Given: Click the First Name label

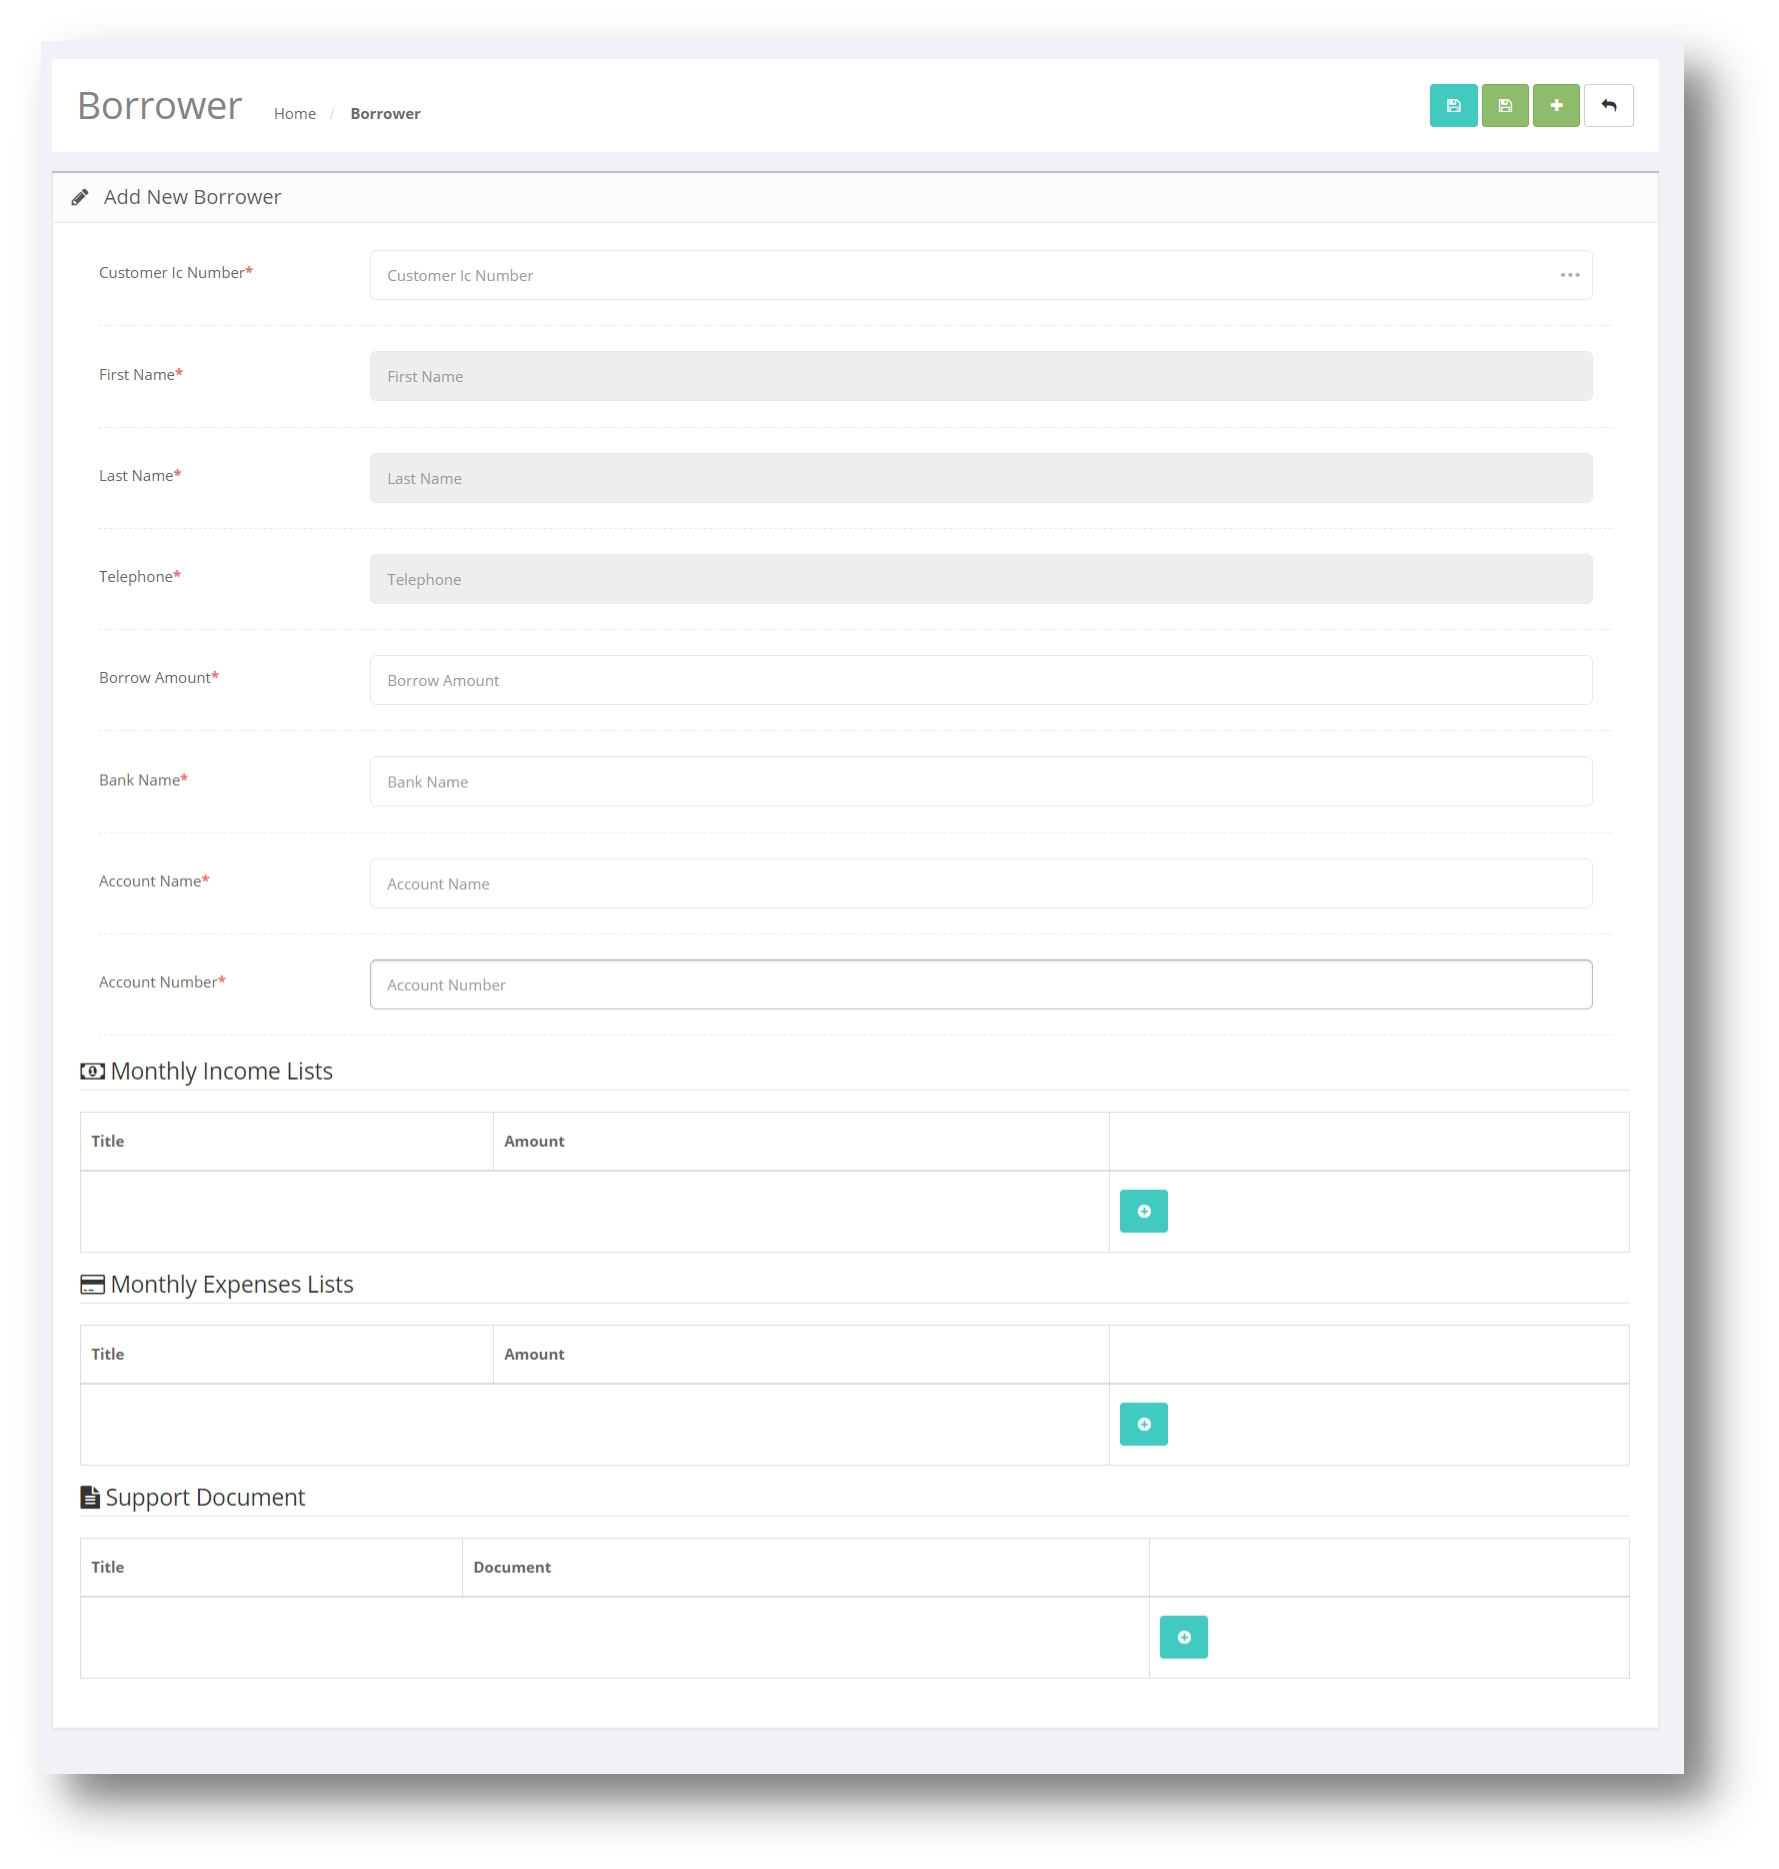Looking at the screenshot, I should [x=141, y=375].
